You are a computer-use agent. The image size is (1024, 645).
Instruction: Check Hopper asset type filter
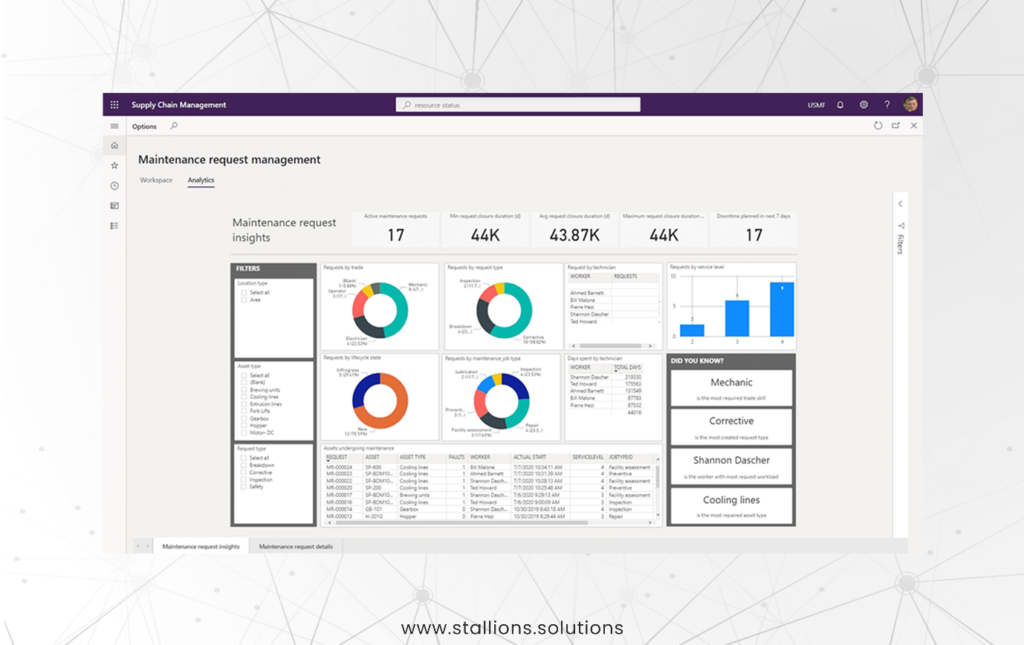pyautogui.click(x=244, y=426)
